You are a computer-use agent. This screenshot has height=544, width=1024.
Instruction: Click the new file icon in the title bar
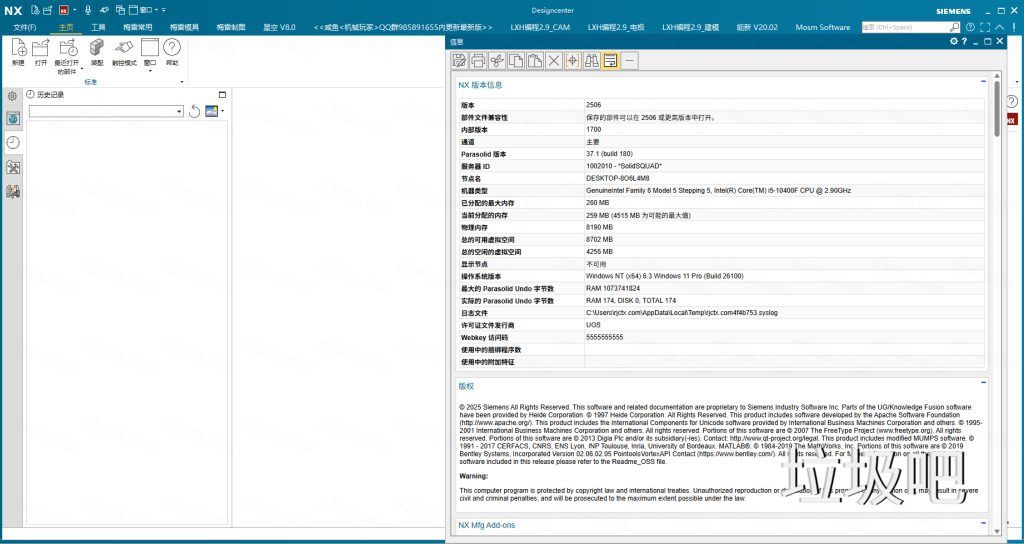click(35, 10)
